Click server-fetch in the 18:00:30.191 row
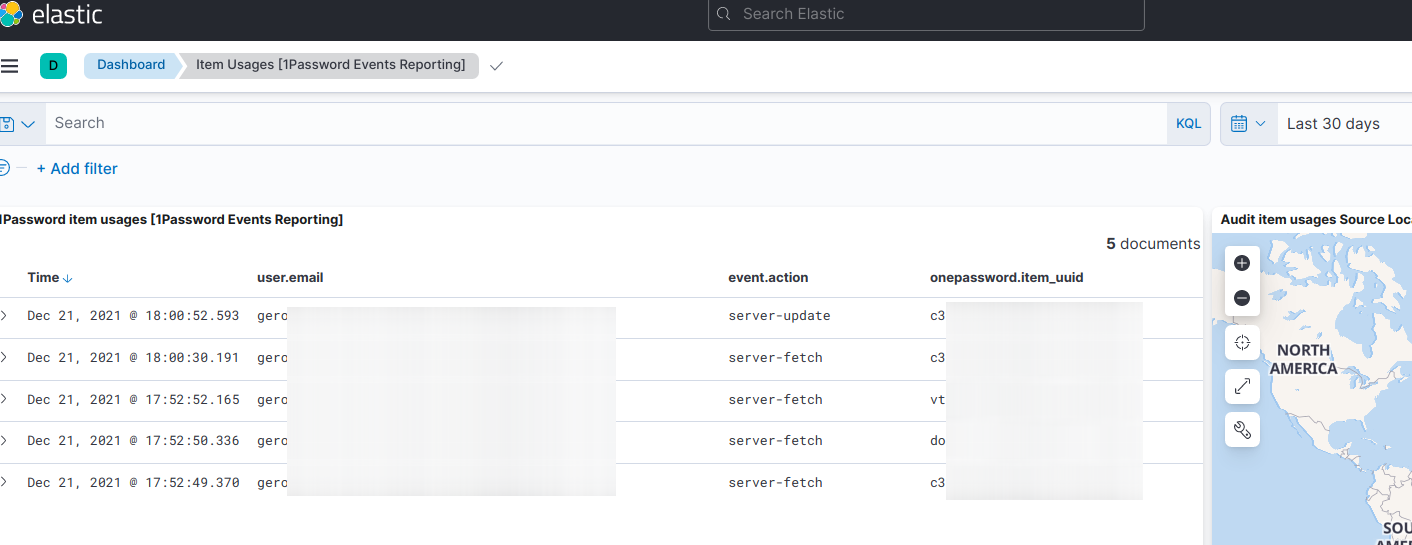Image resolution: width=1412 pixels, height=545 pixels. pyautogui.click(x=775, y=358)
